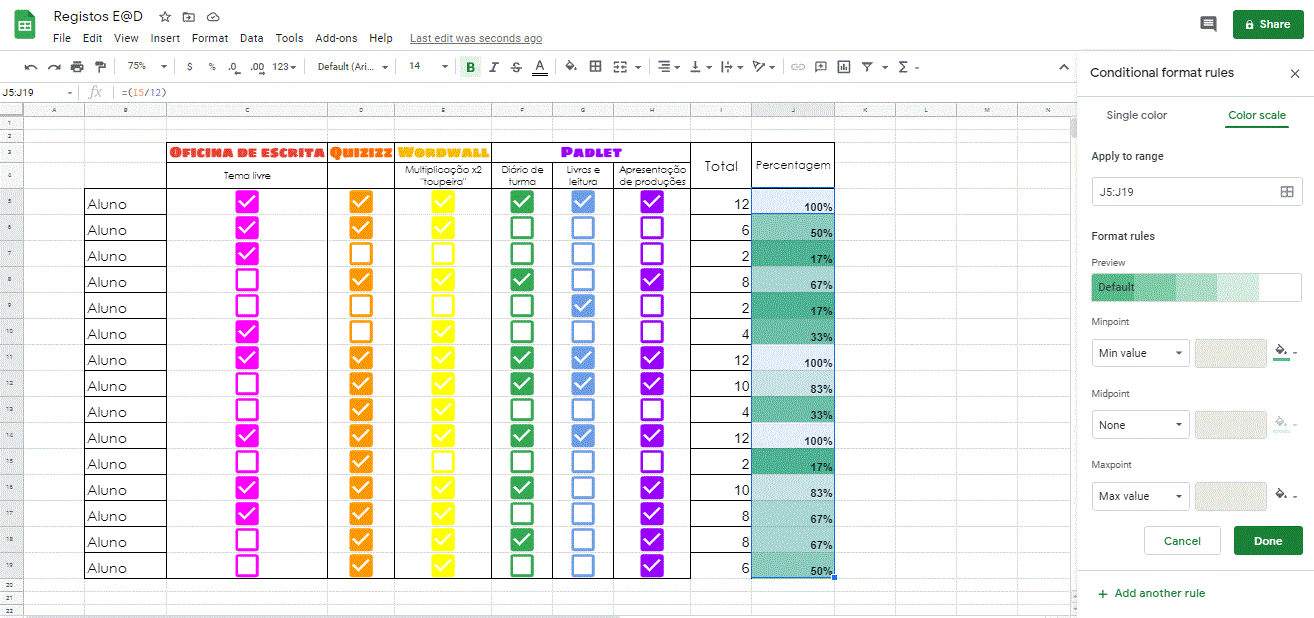
Task: Hide the toolbar menus with chevron
Action: 1064,67
